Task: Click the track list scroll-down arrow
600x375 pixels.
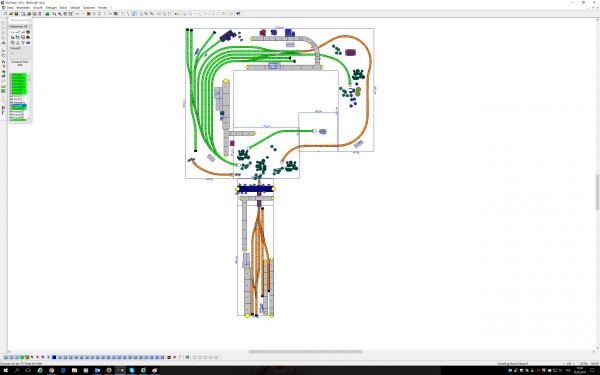Action: 28,119
